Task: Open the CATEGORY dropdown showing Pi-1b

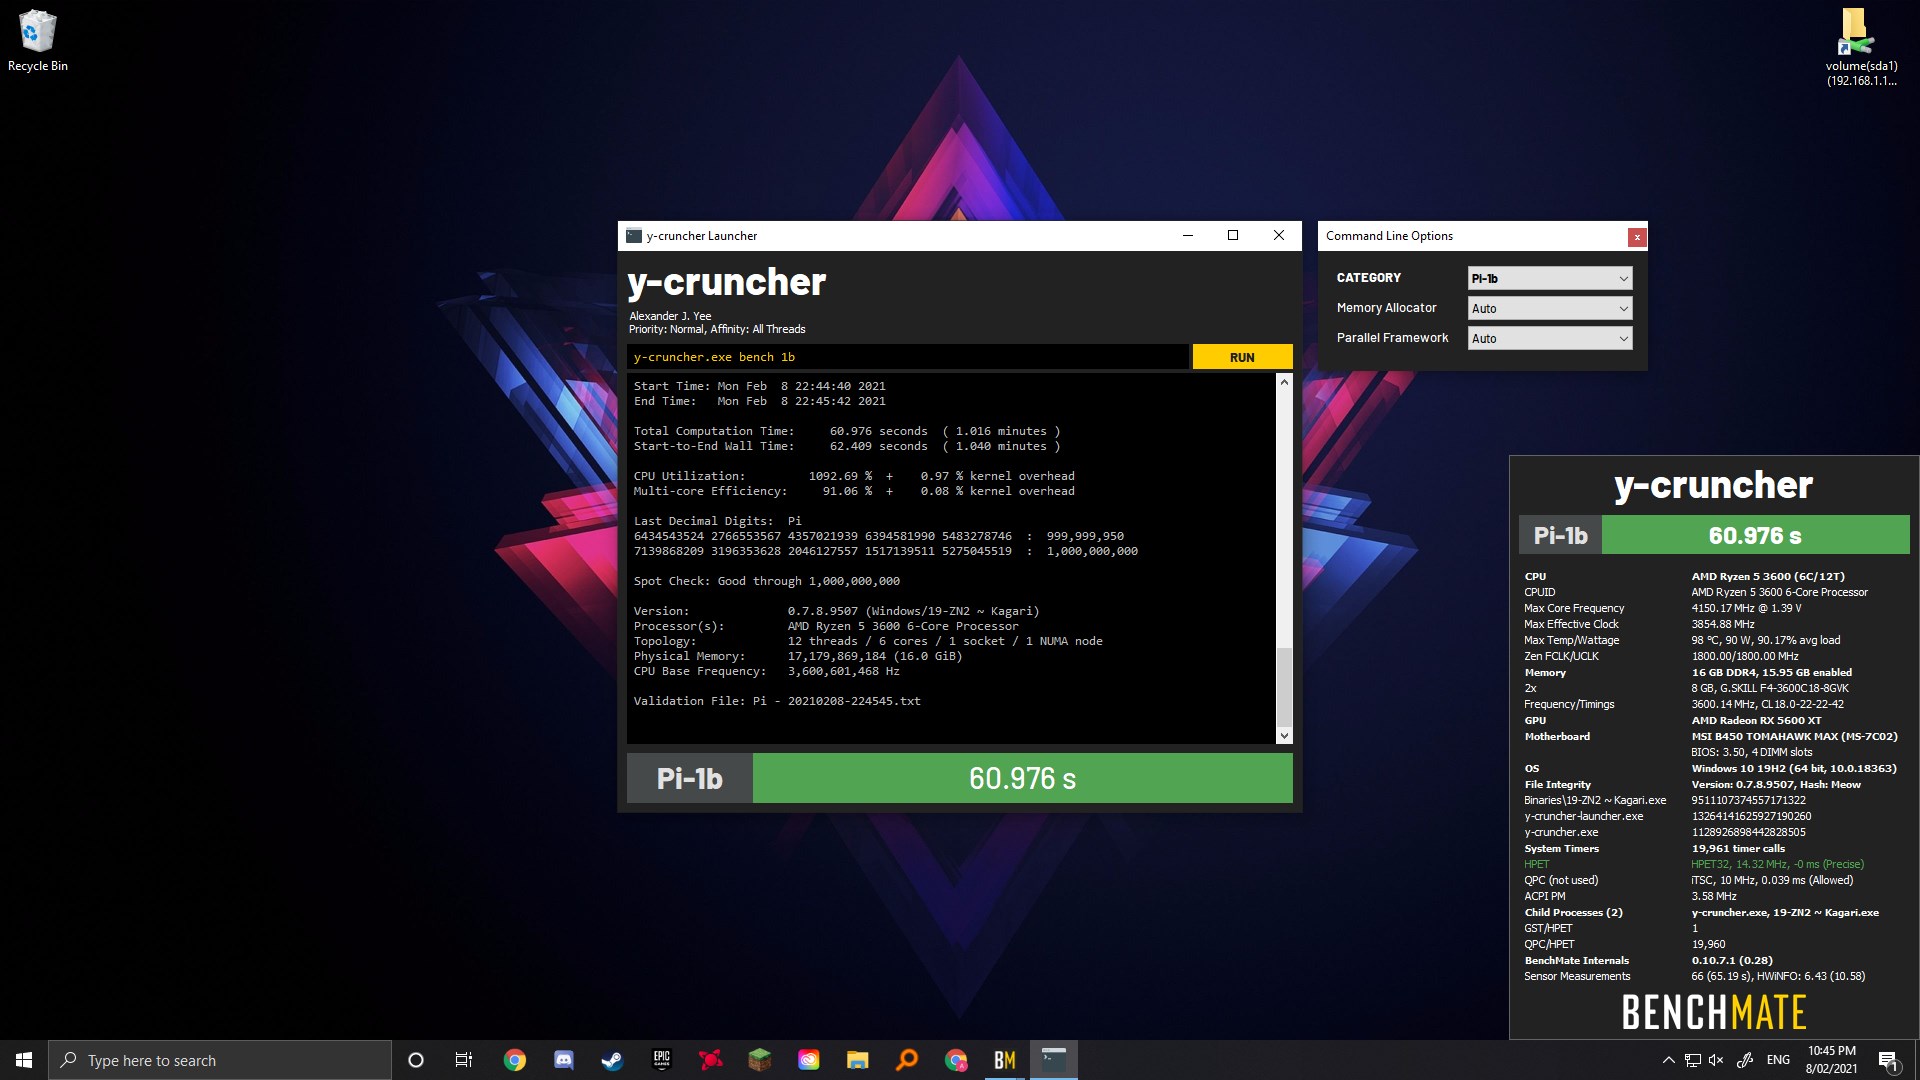Action: click(1550, 278)
